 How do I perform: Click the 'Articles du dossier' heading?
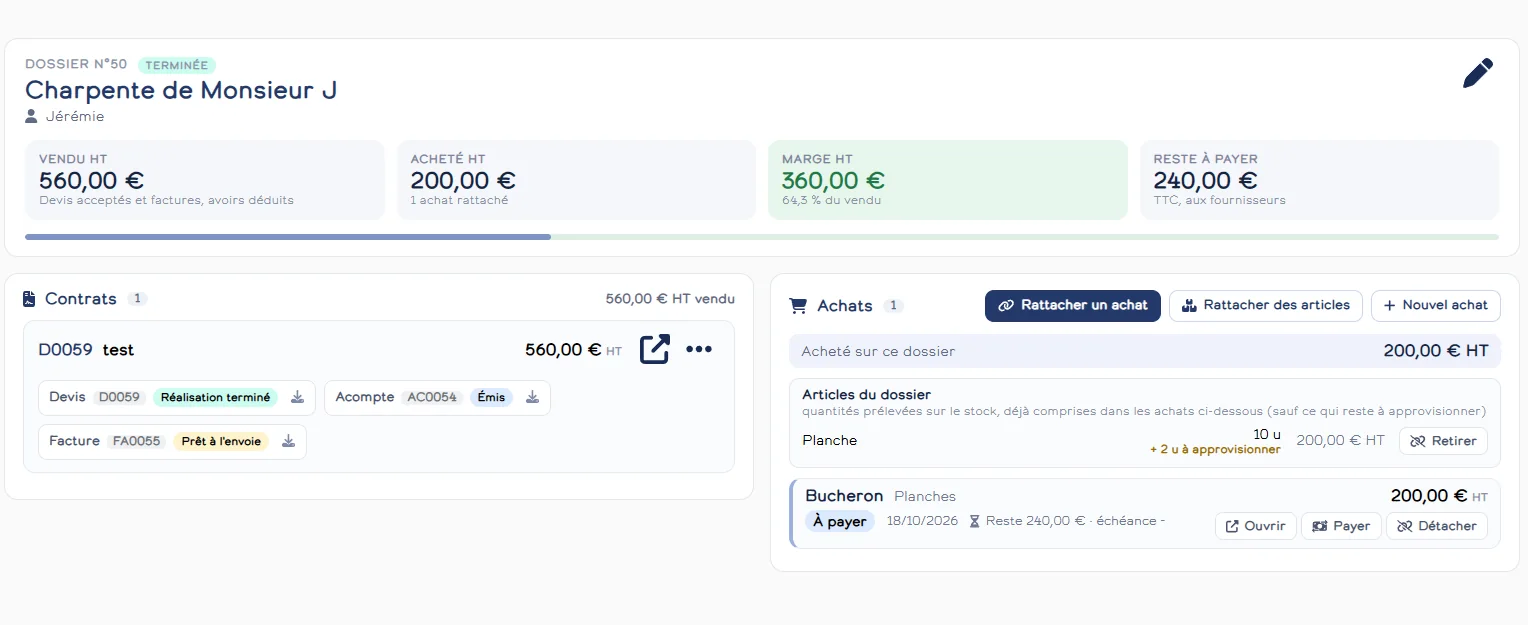tap(866, 395)
